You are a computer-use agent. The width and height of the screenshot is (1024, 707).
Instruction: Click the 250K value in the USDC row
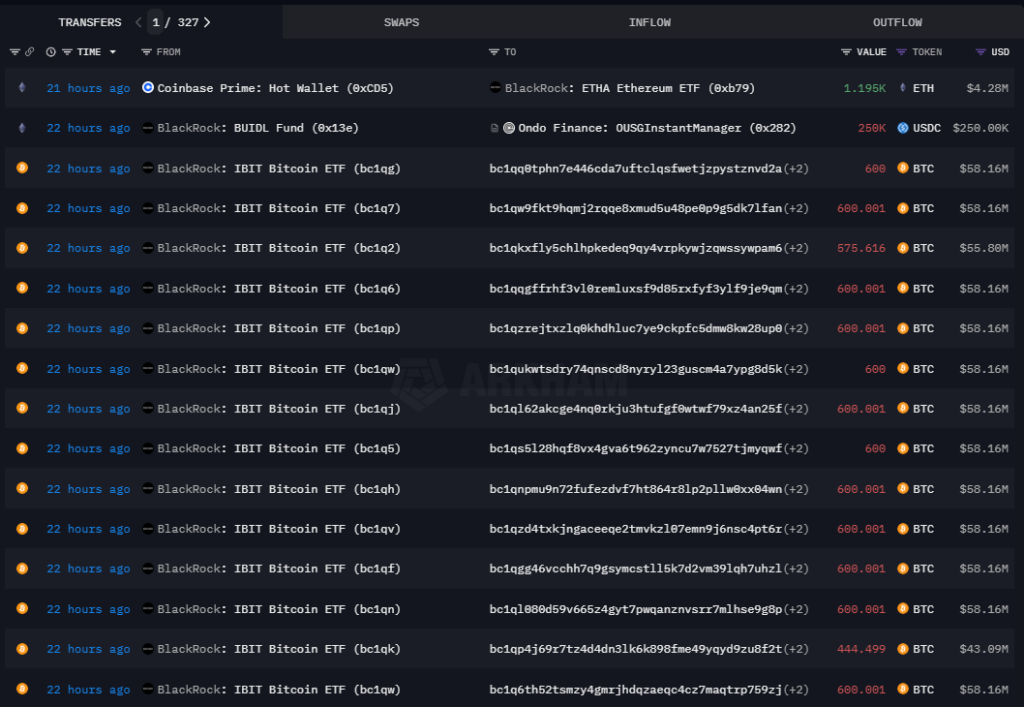click(872, 128)
